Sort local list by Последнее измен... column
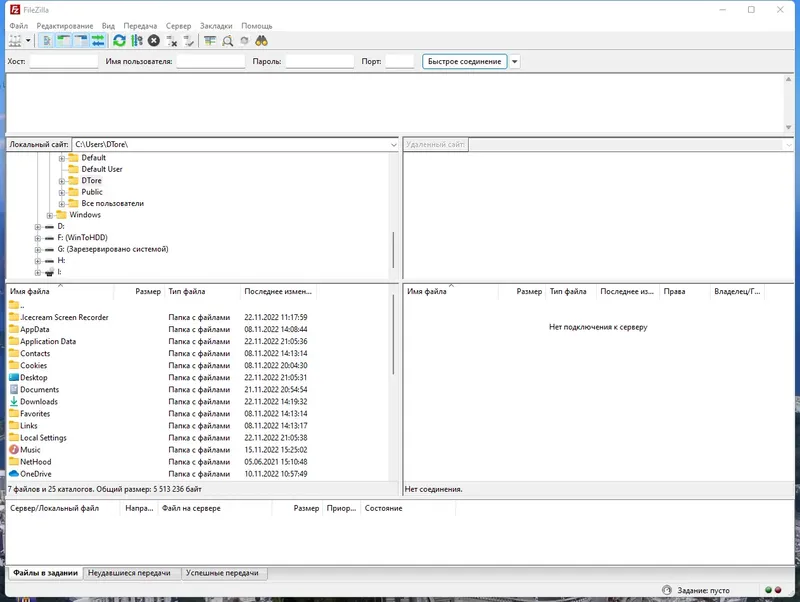Viewport: 800px width, 602px height. 278,291
